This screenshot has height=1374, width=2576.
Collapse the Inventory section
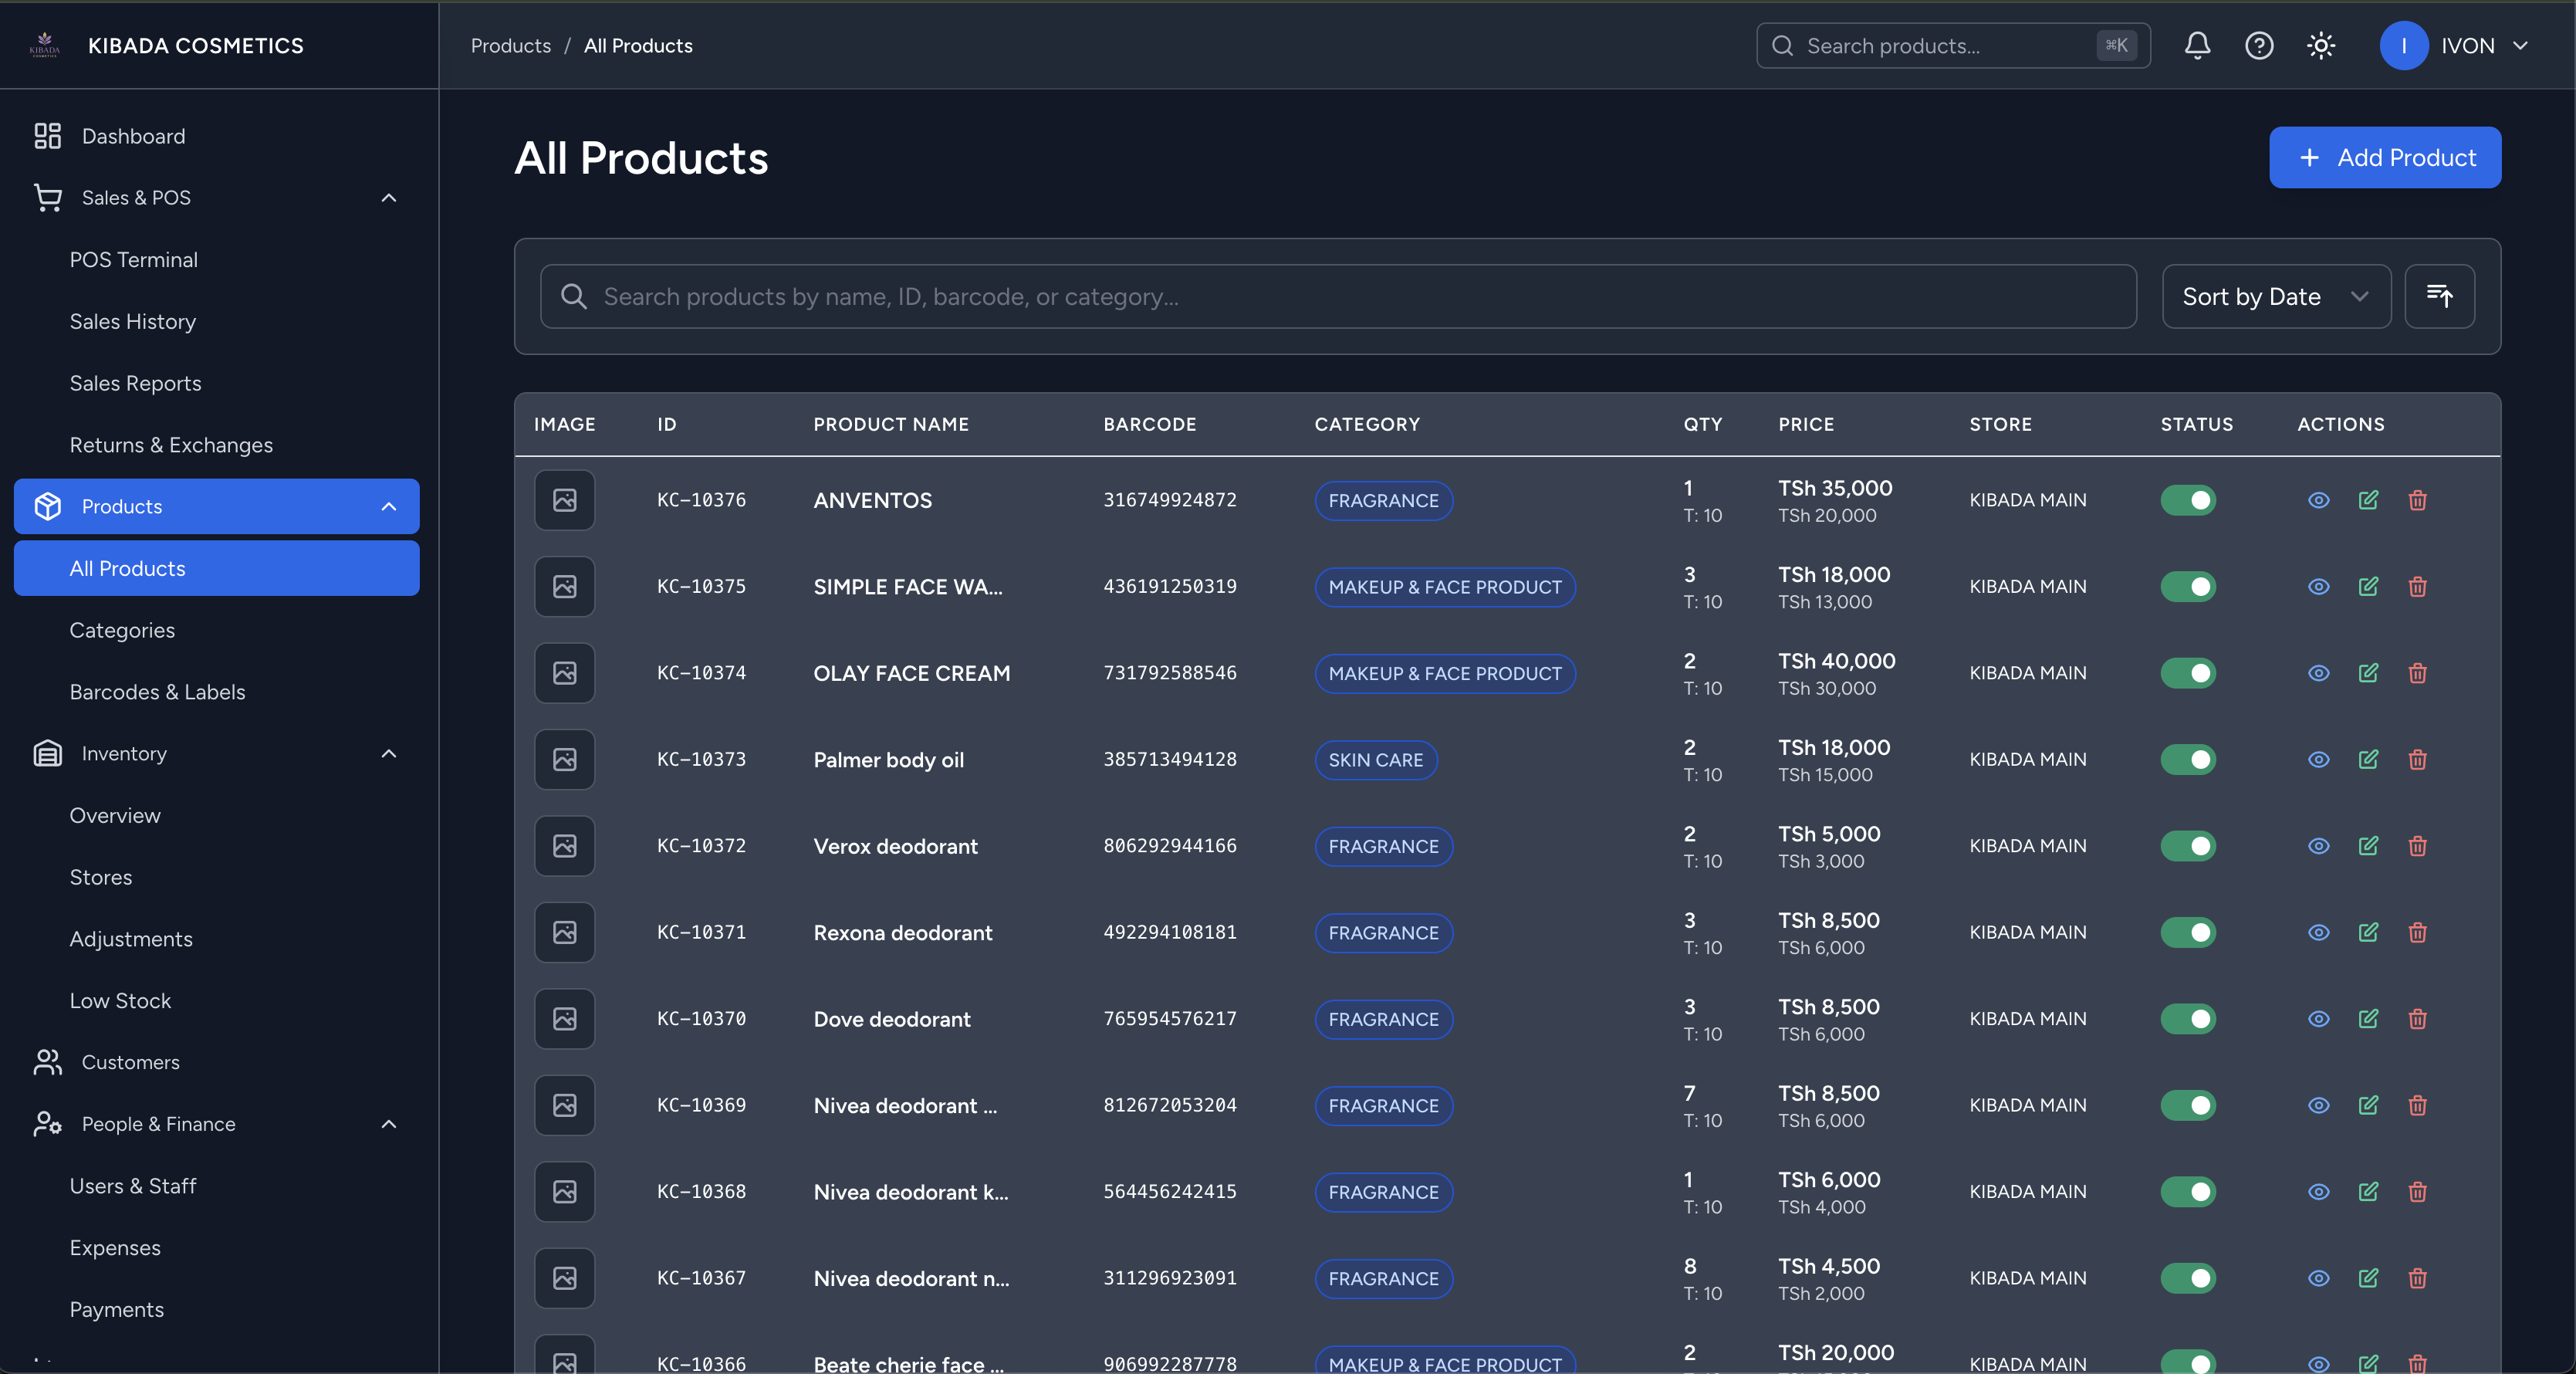click(389, 754)
